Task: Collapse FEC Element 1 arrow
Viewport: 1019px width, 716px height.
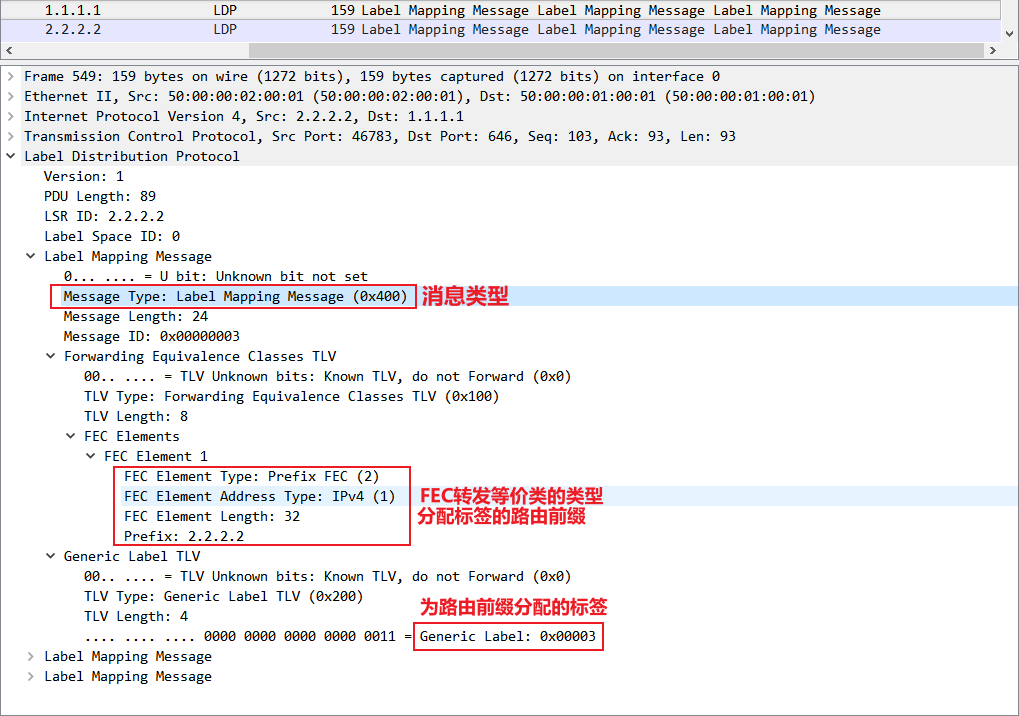Action: (91, 457)
